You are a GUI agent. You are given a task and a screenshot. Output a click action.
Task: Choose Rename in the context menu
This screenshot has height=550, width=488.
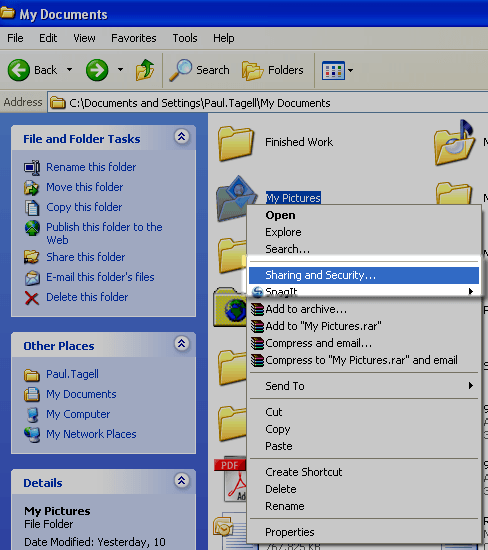363,506
